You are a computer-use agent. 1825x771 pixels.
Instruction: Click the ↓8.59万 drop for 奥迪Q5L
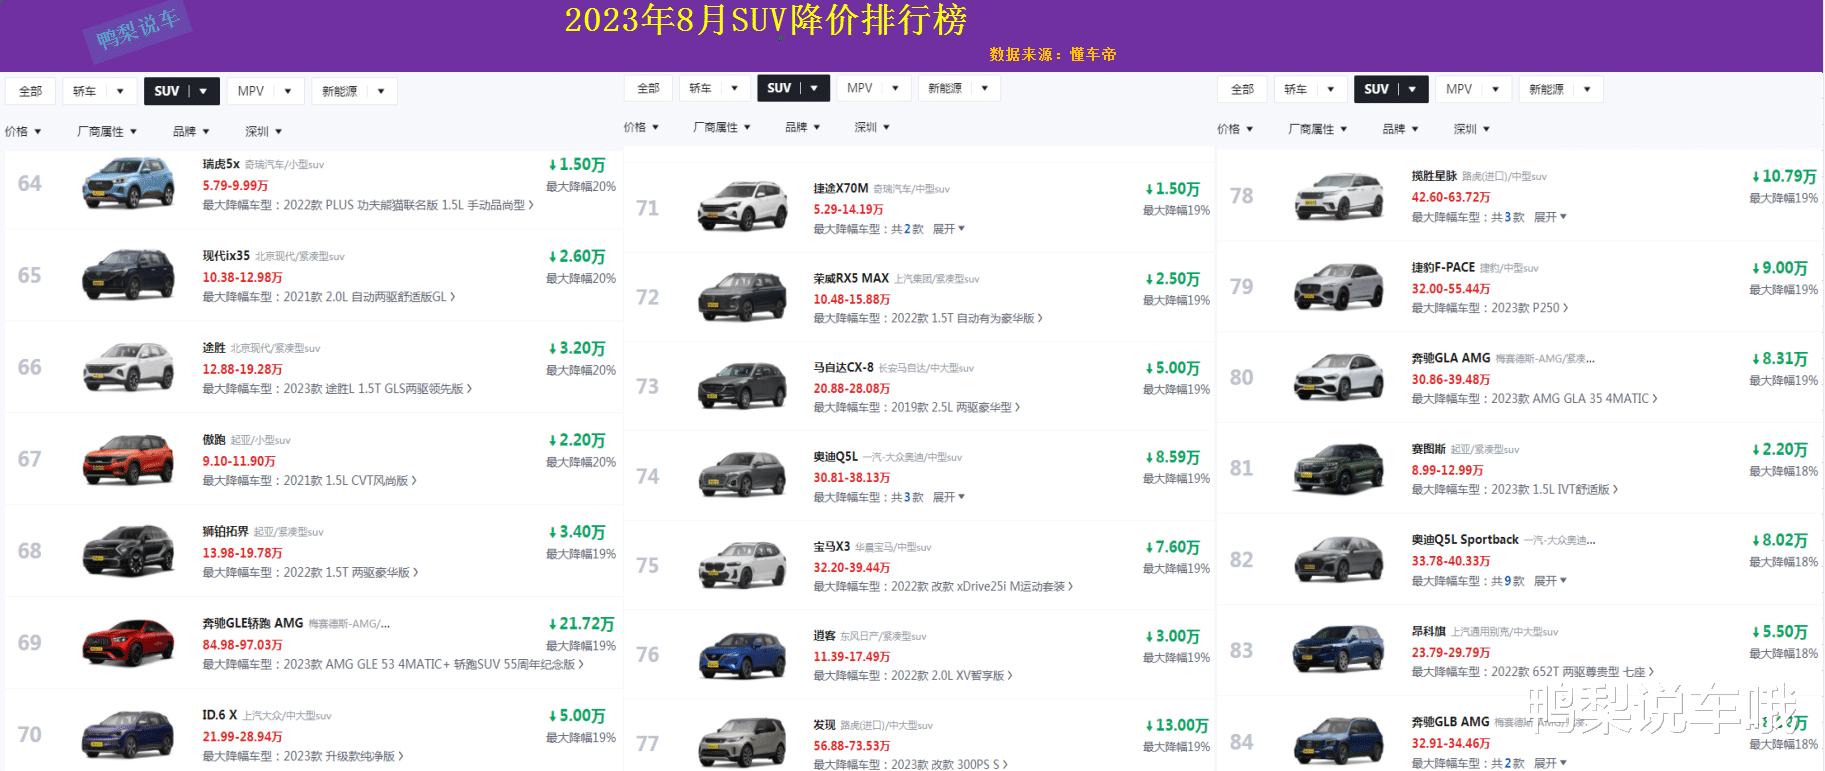tap(1172, 457)
